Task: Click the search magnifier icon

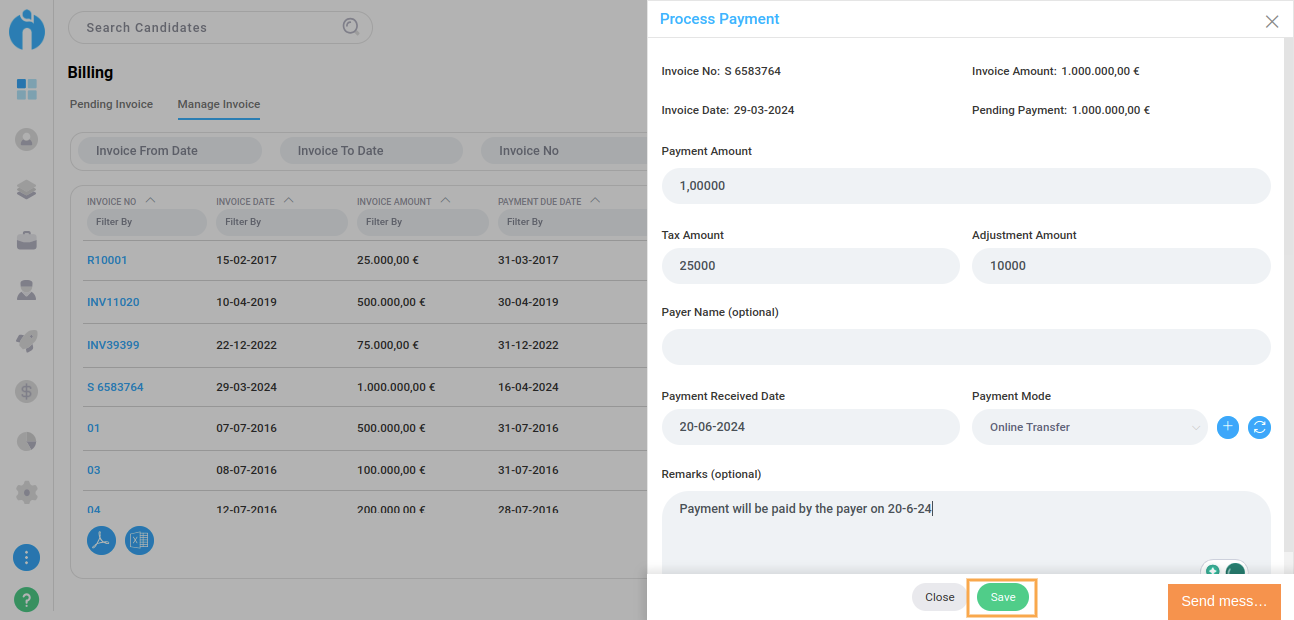Action: click(x=351, y=27)
